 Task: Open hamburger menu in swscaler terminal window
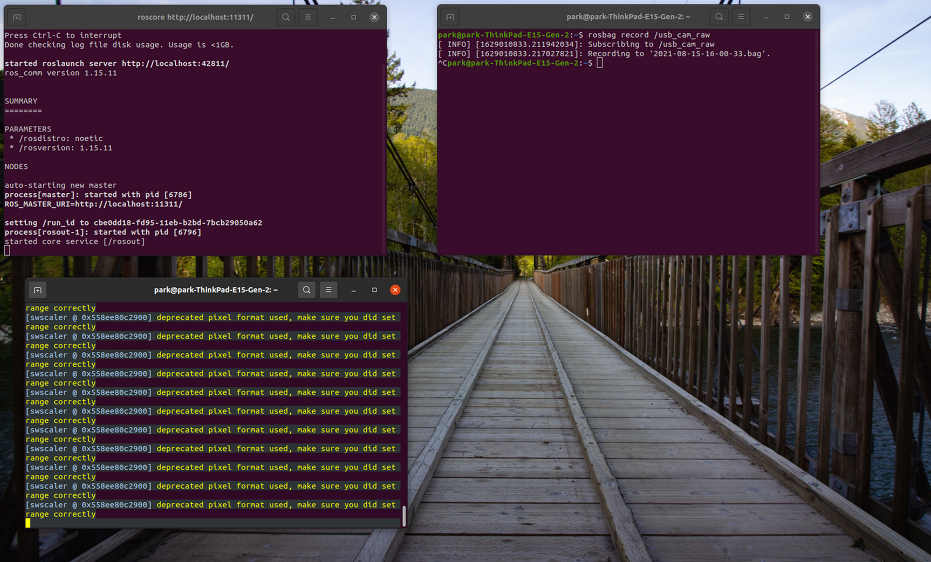click(x=328, y=290)
